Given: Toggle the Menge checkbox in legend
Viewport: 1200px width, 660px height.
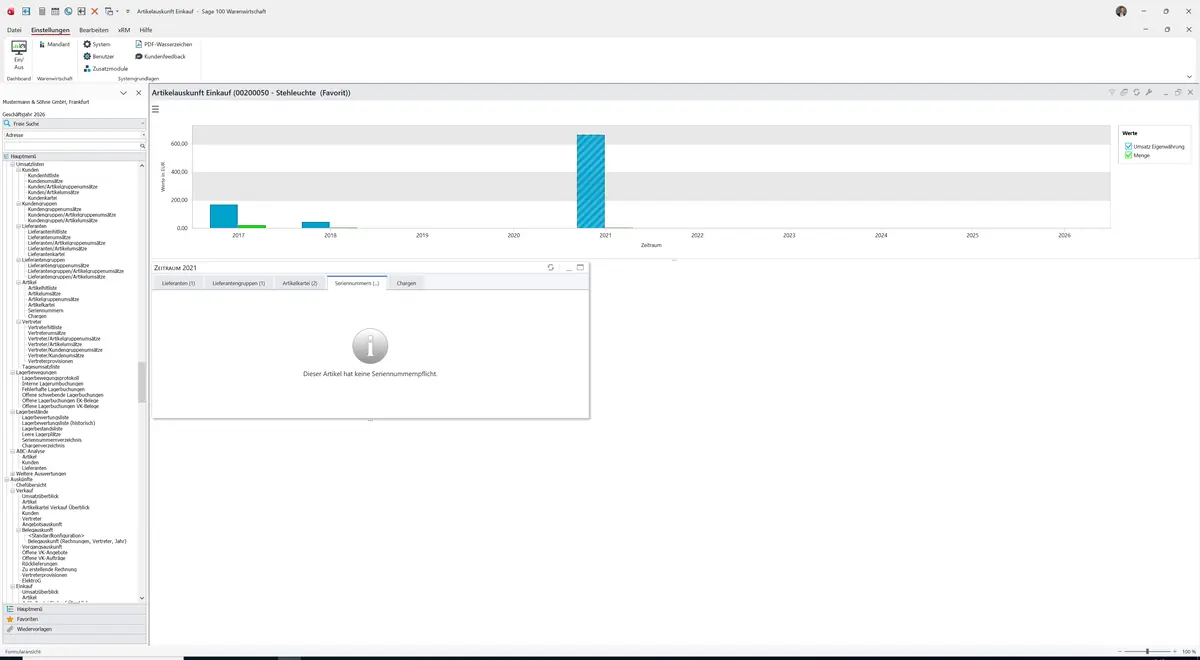Looking at the screenshot, I should pyautogui.click(x=1129, y=155).
